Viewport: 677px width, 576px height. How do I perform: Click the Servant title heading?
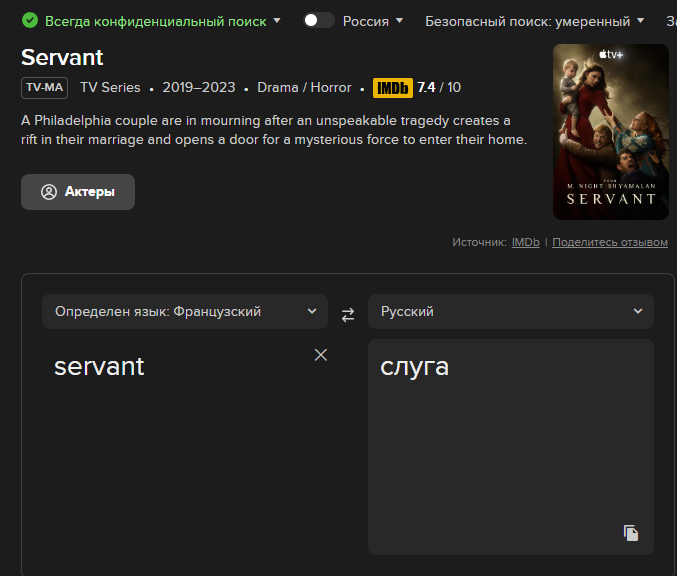62,57
